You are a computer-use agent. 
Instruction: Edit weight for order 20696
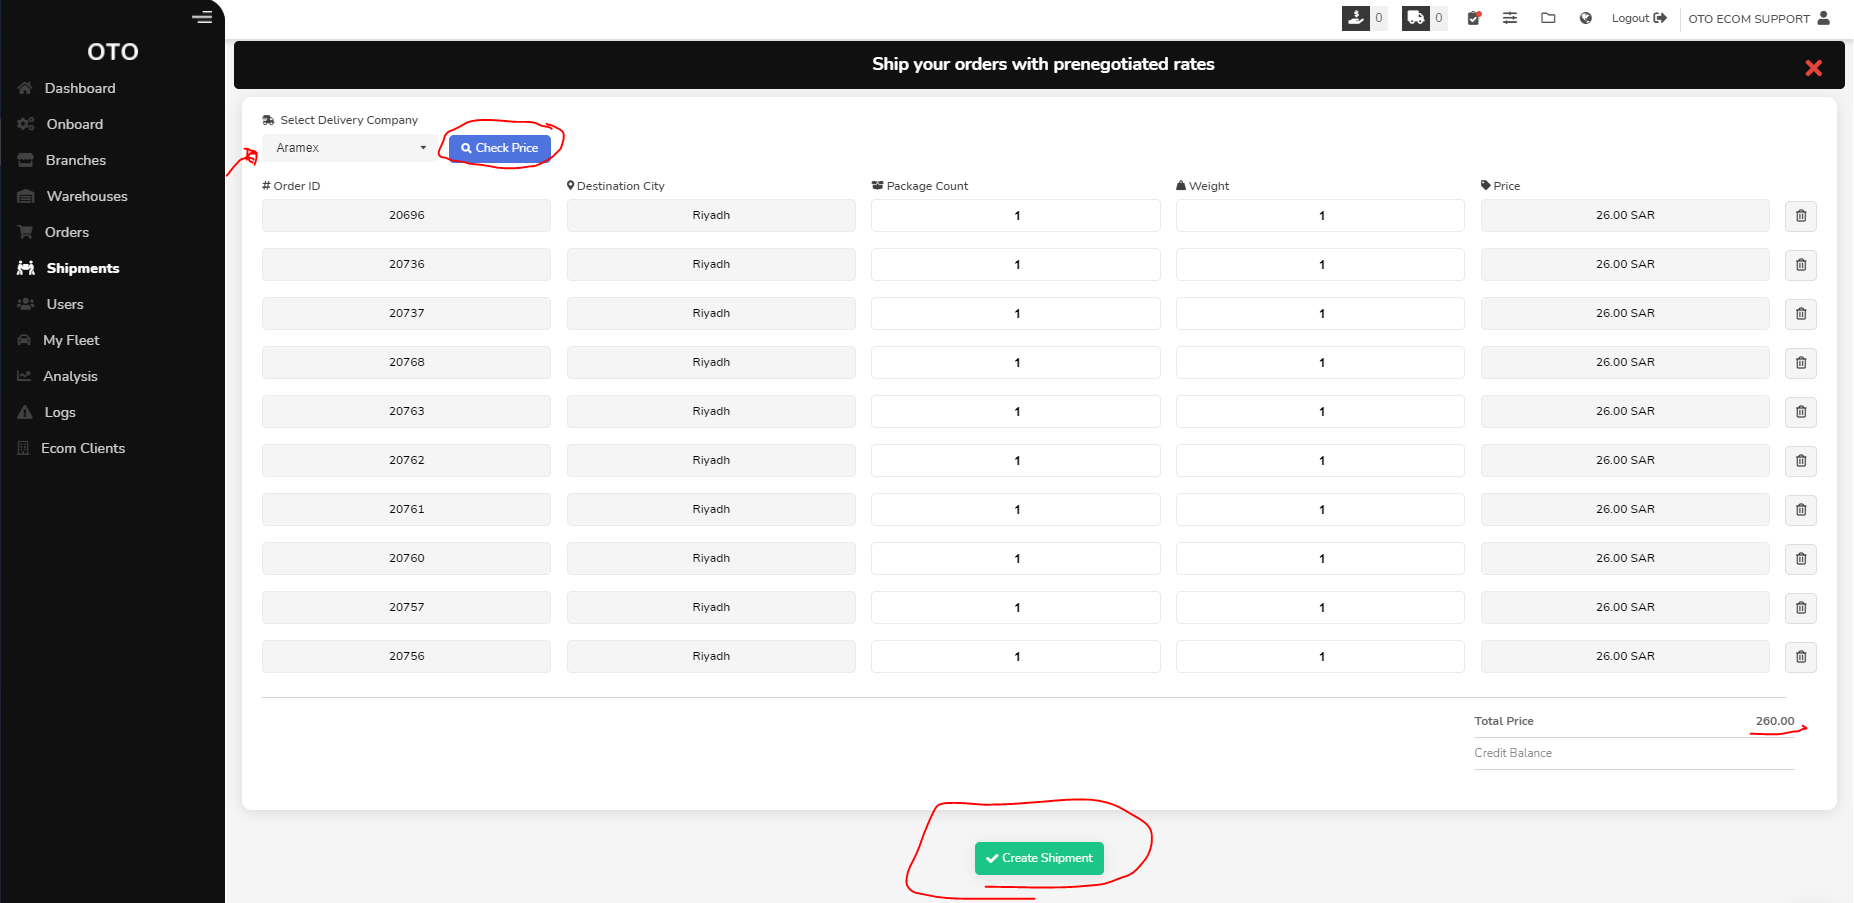tap(1320, 216)
